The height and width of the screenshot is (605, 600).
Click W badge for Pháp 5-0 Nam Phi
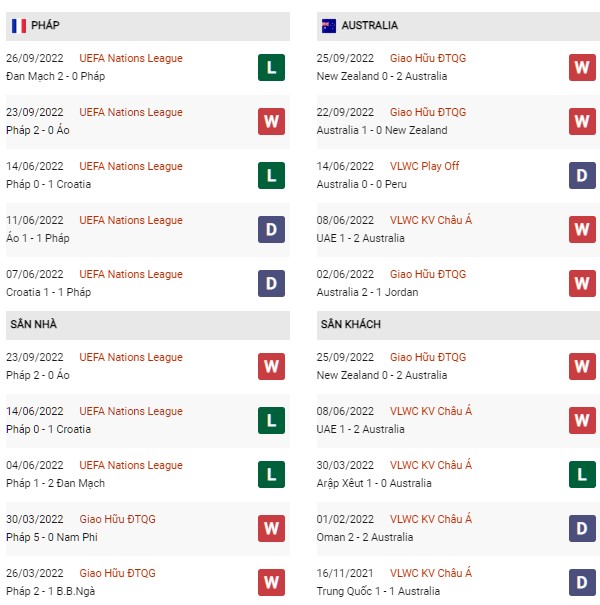point(271,529)
